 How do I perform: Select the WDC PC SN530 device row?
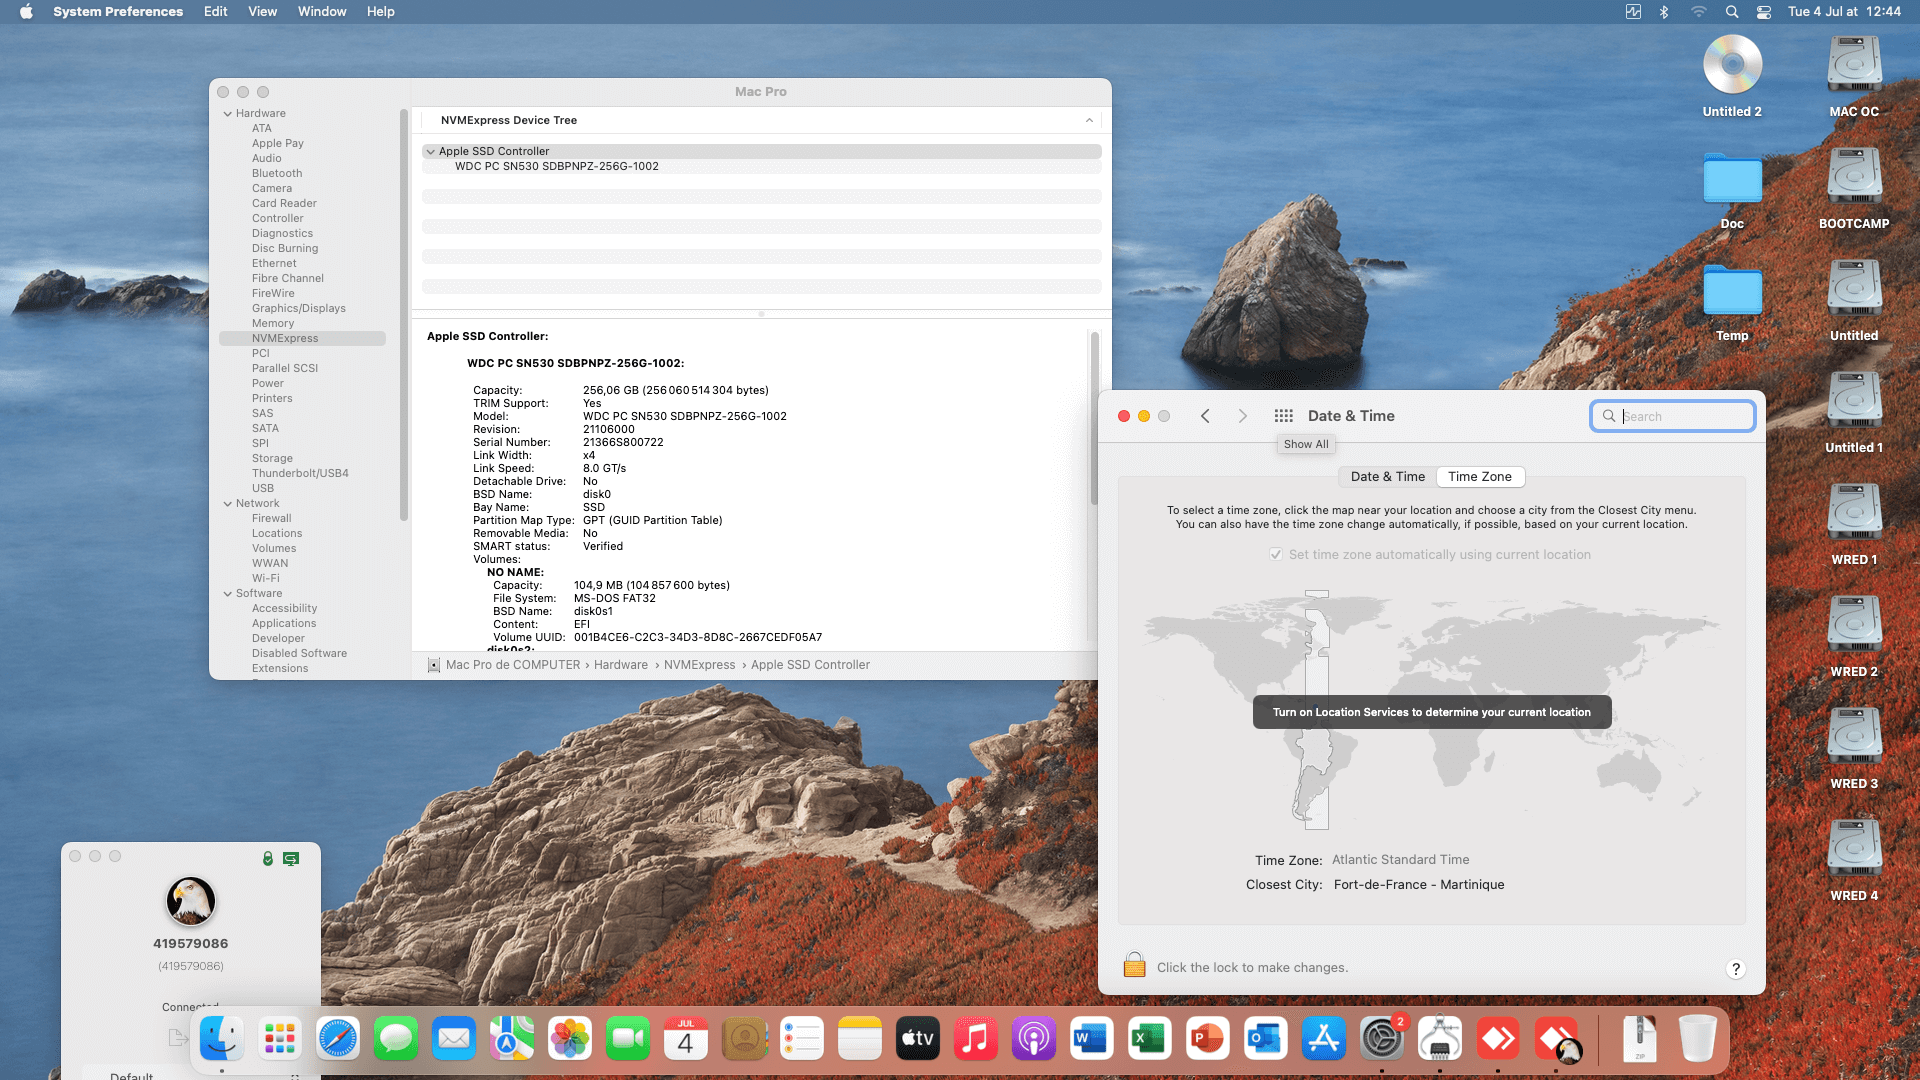pyautogui.click(x=556, y=167)
